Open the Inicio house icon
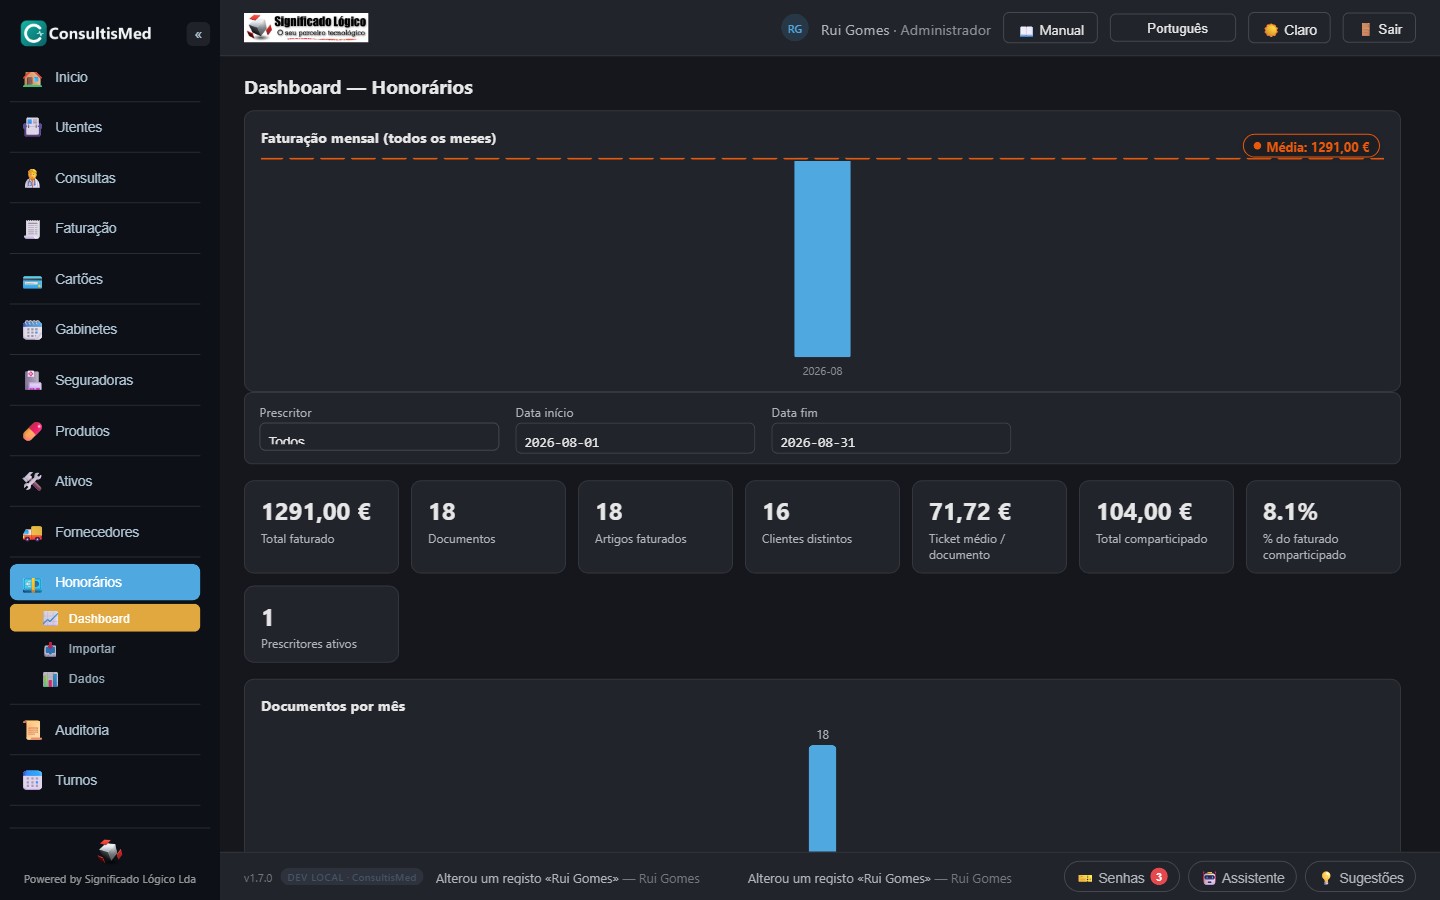The height and width of the screenshot is (900, 1440). 33,78
